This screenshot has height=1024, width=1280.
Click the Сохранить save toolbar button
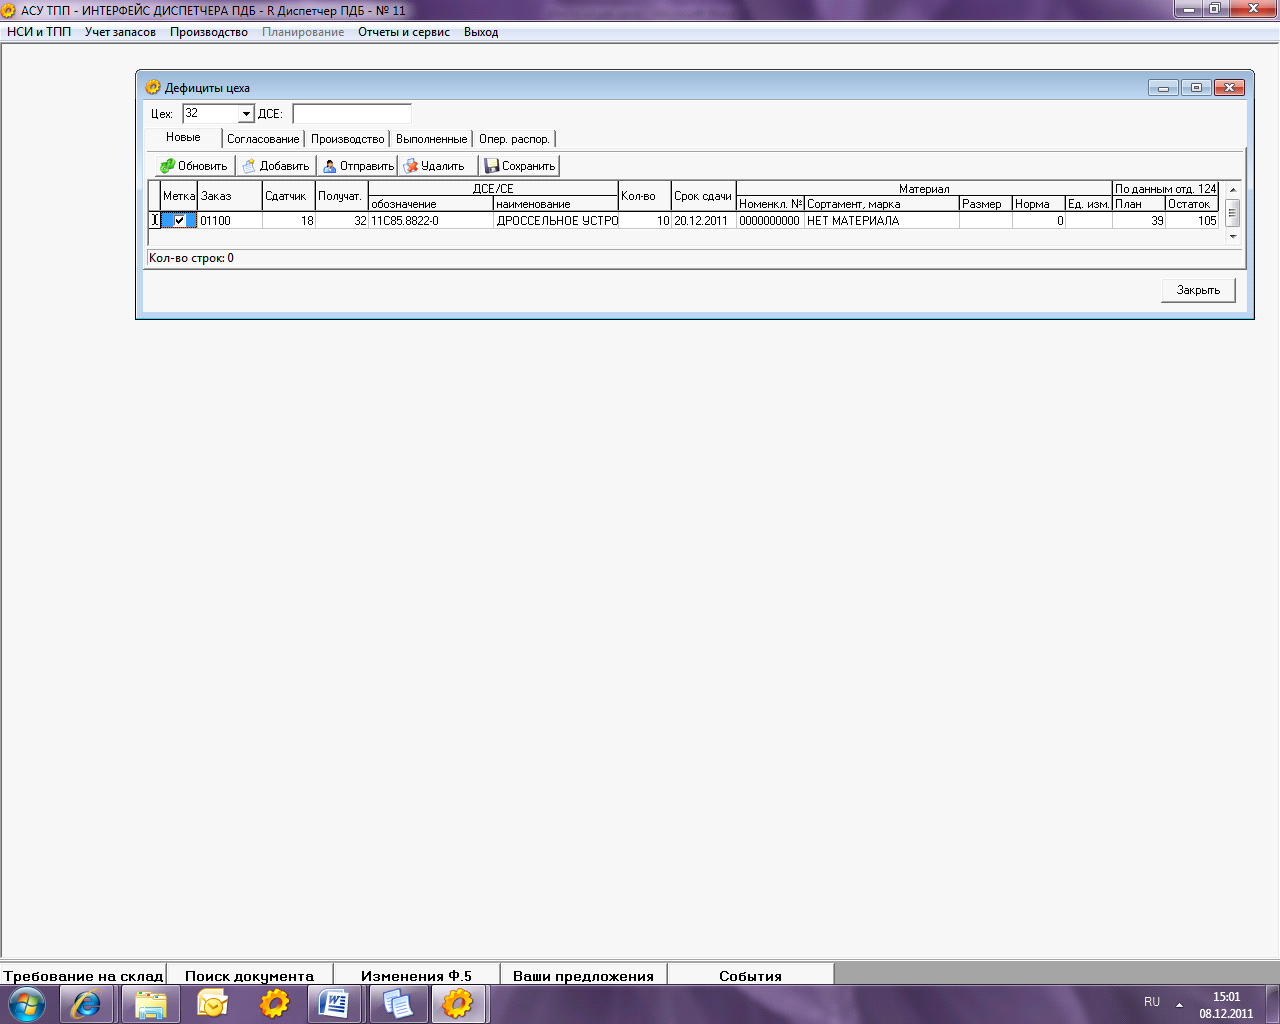click(519, 166)
